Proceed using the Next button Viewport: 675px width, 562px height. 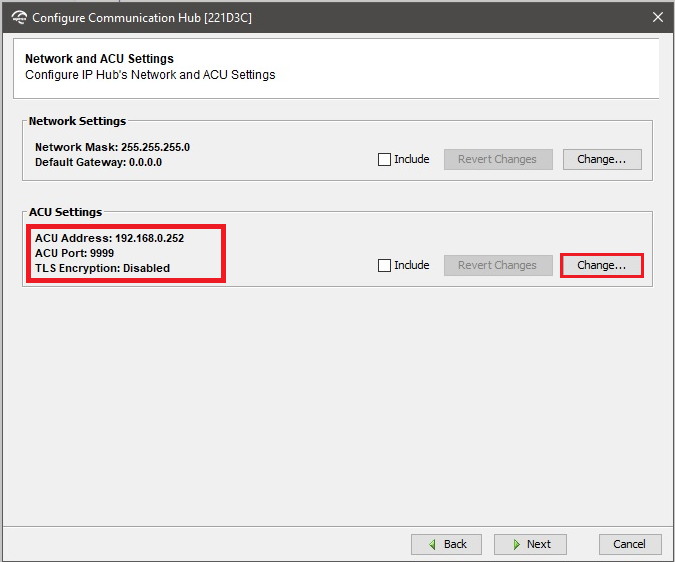[530, 544]
